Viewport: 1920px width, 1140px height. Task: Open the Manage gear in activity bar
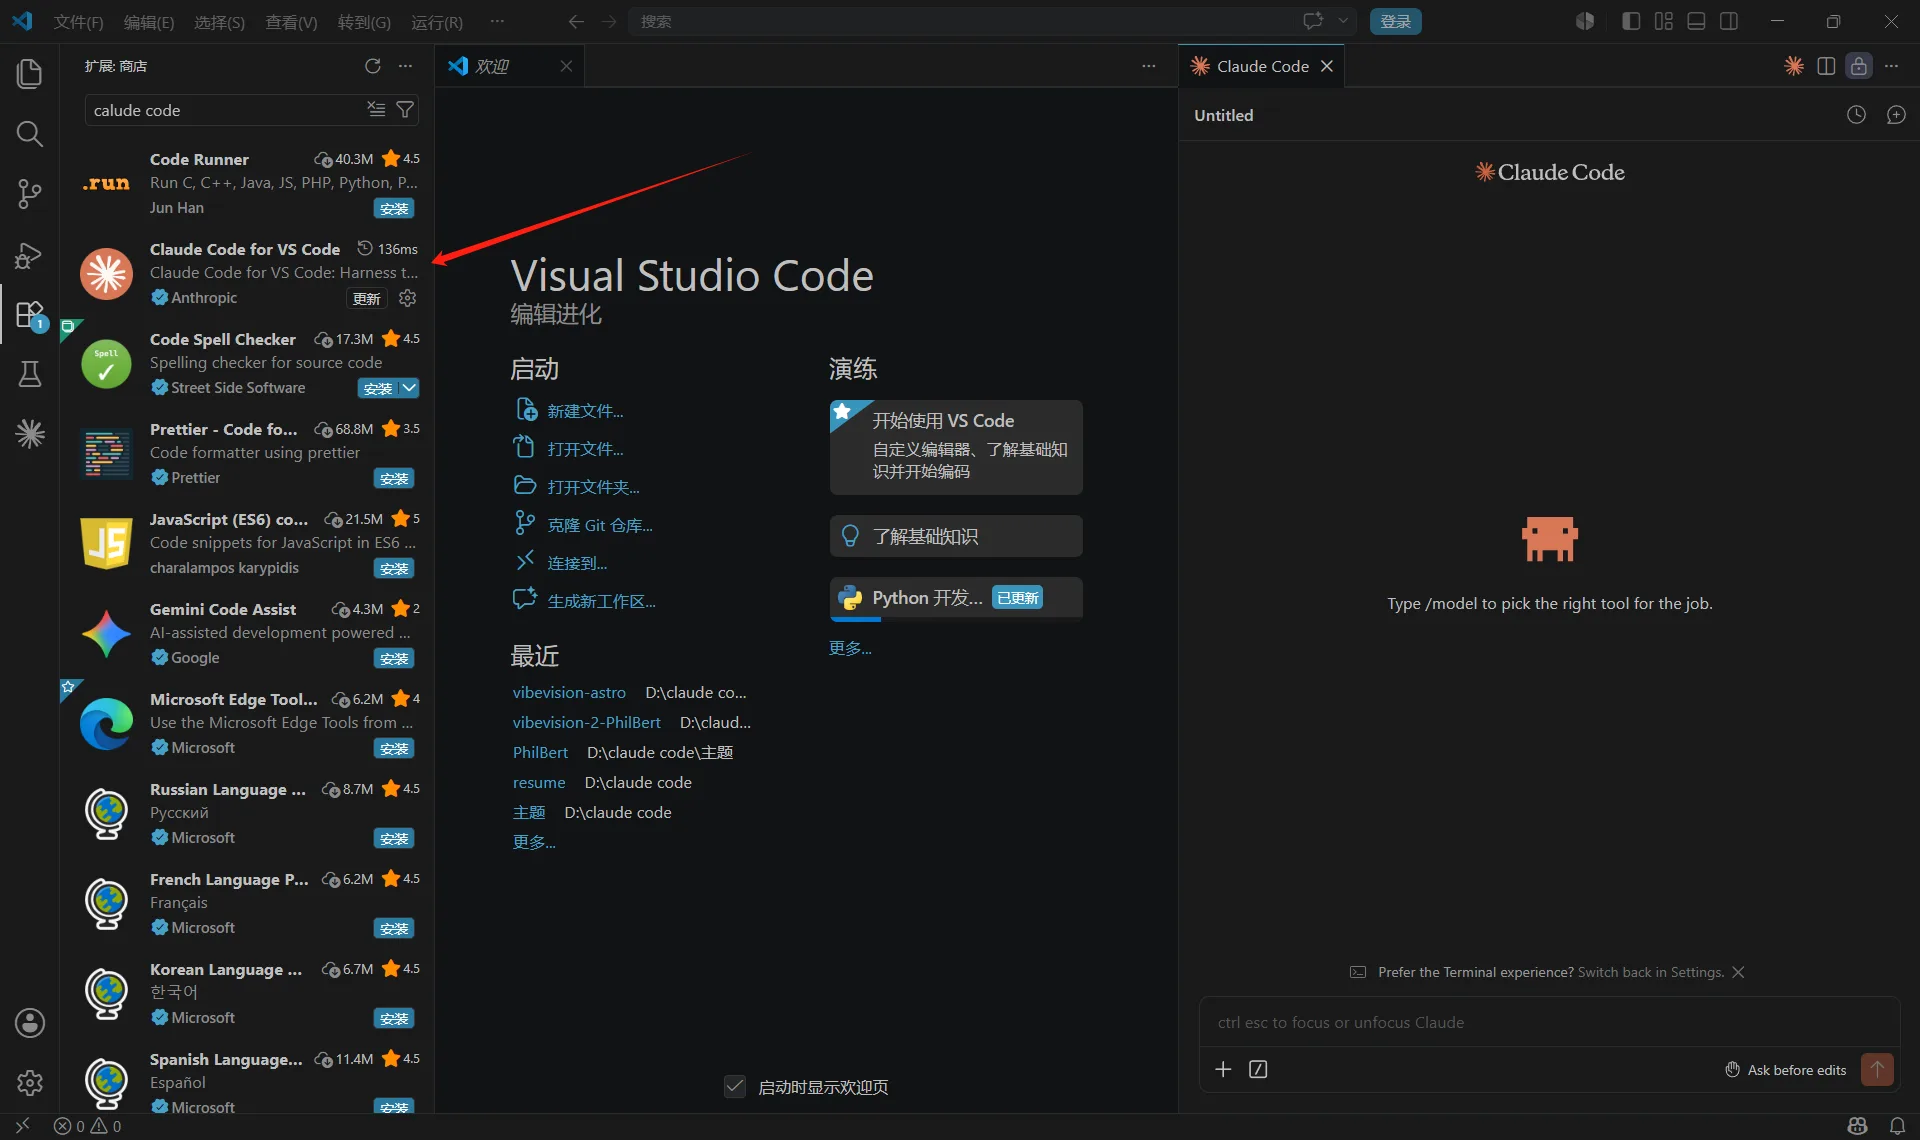click(x=30, y=1082)
